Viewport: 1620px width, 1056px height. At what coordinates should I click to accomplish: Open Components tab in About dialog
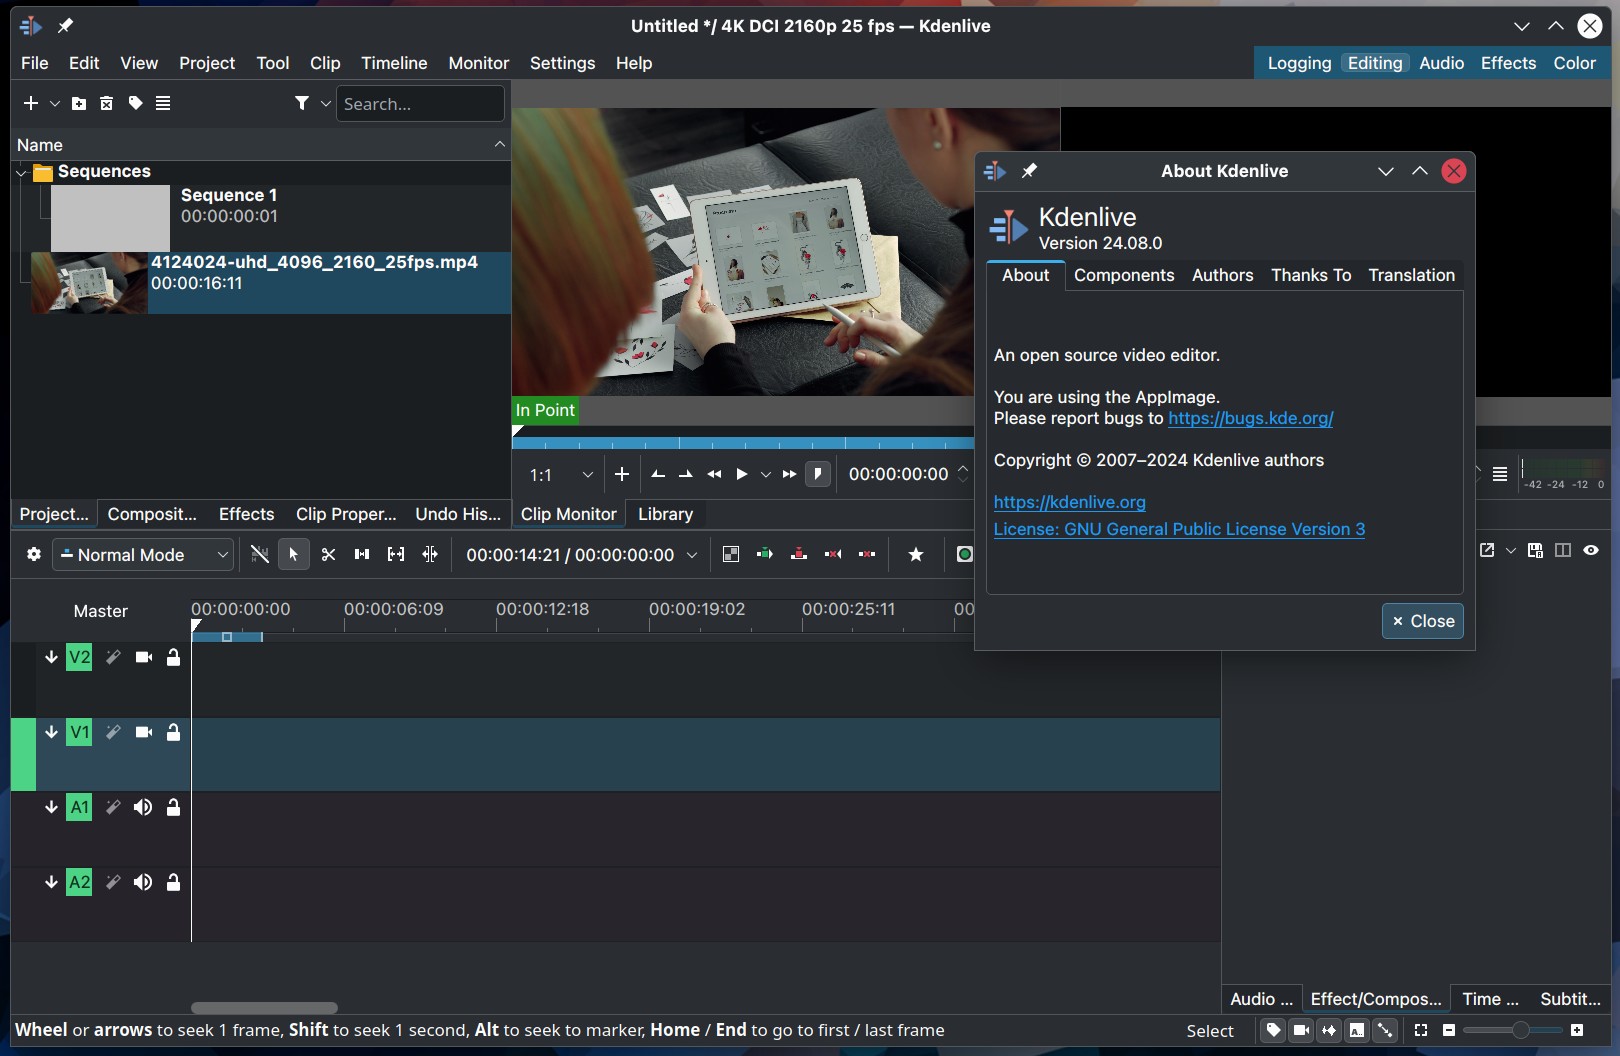click(1124, 275)
